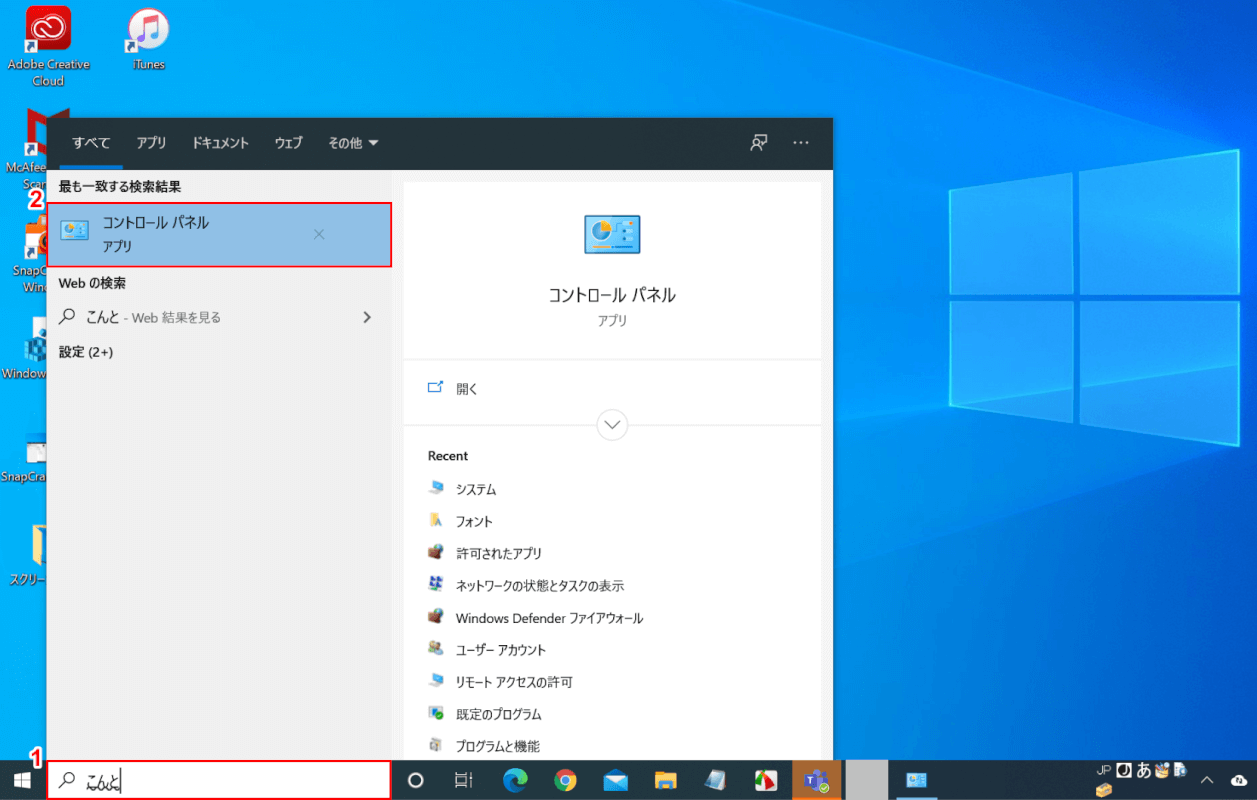The image size is (1257, 800).
Task: Open the OneDrive cloud tray icon
Action: [1240, 780]
